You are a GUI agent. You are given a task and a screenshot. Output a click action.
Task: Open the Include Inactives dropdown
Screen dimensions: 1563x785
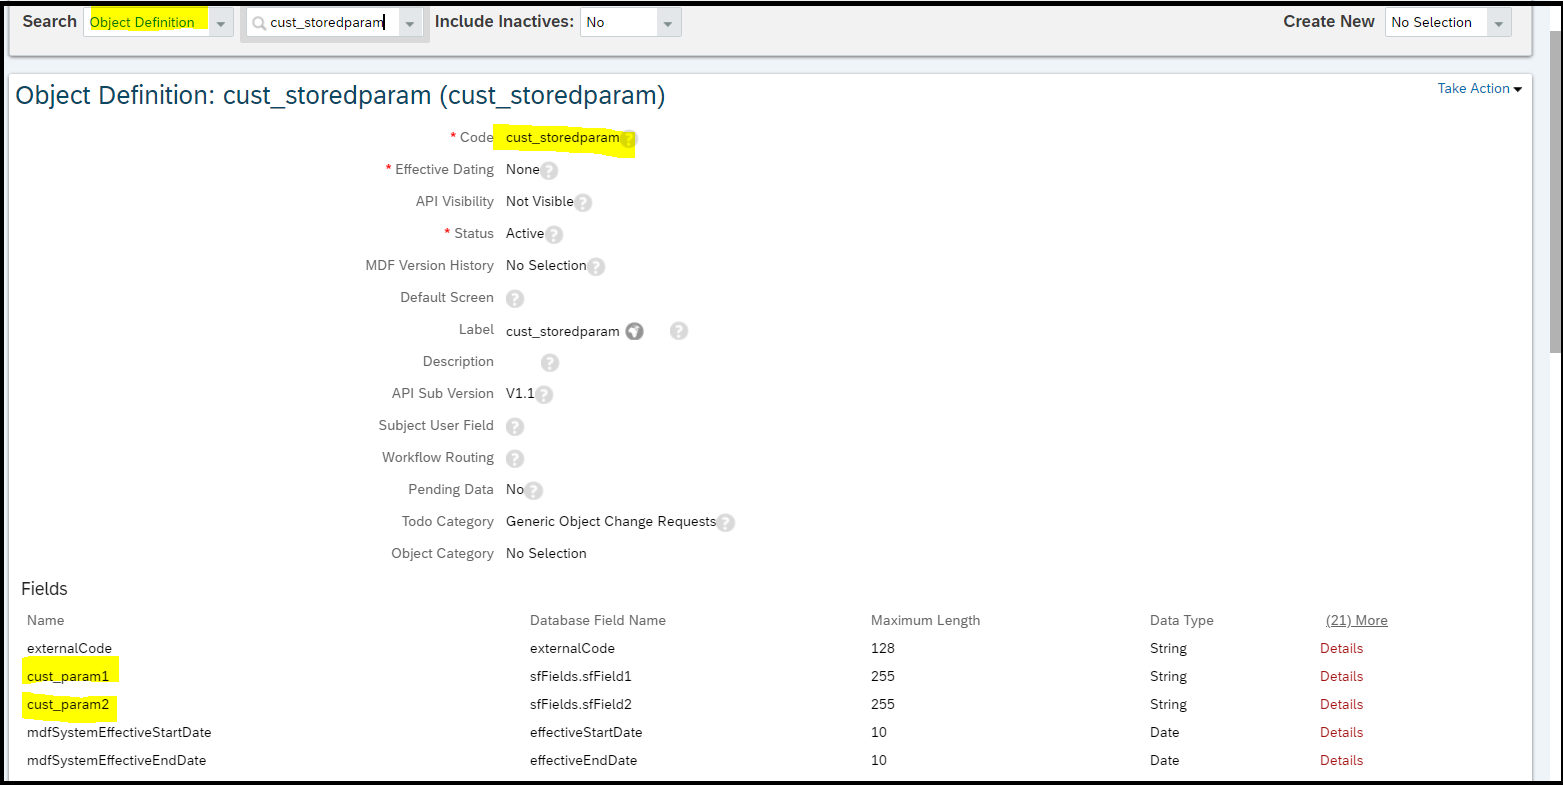(668, 23)
